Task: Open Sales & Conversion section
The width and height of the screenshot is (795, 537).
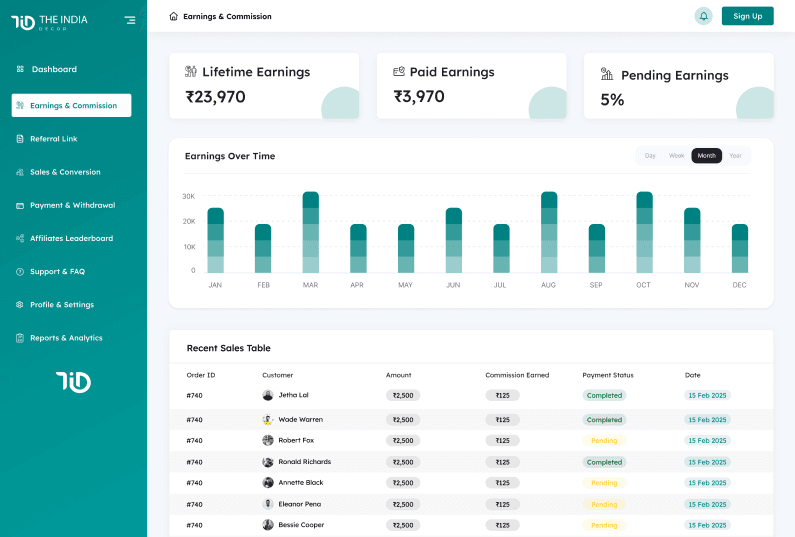Action: [65, 172]
